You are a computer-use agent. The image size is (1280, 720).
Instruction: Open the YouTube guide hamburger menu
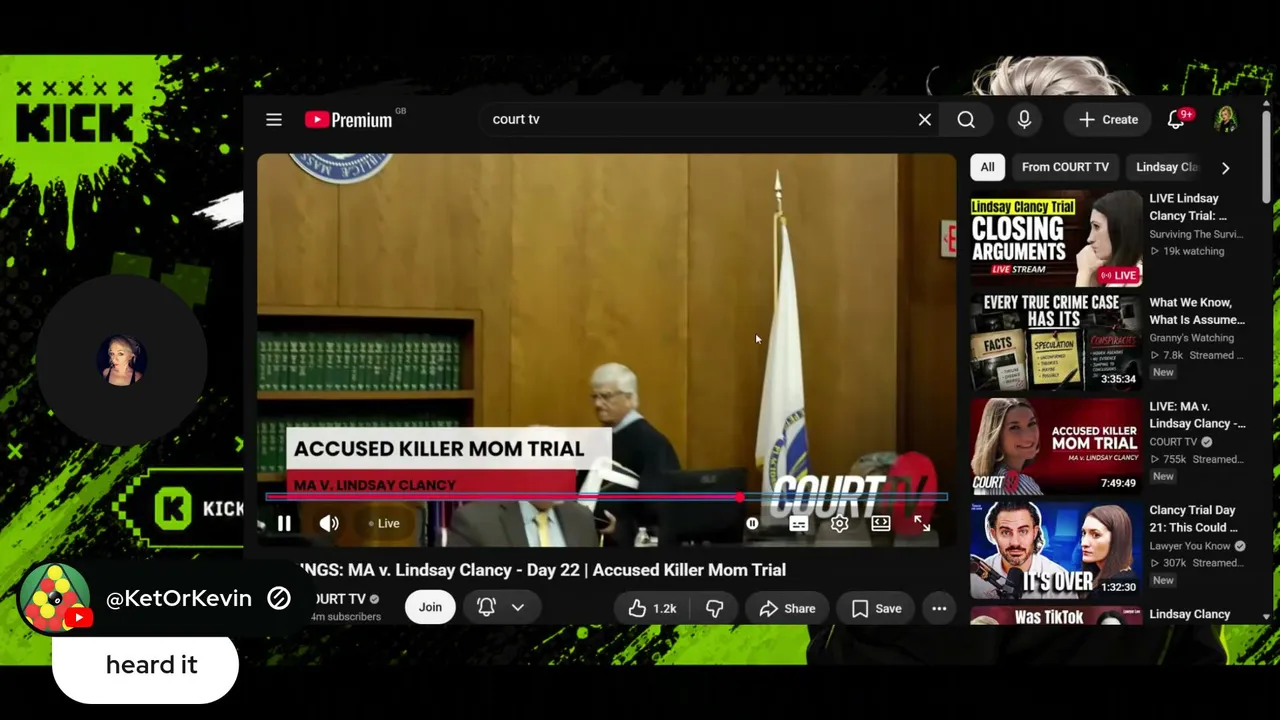tap(274, 120)
